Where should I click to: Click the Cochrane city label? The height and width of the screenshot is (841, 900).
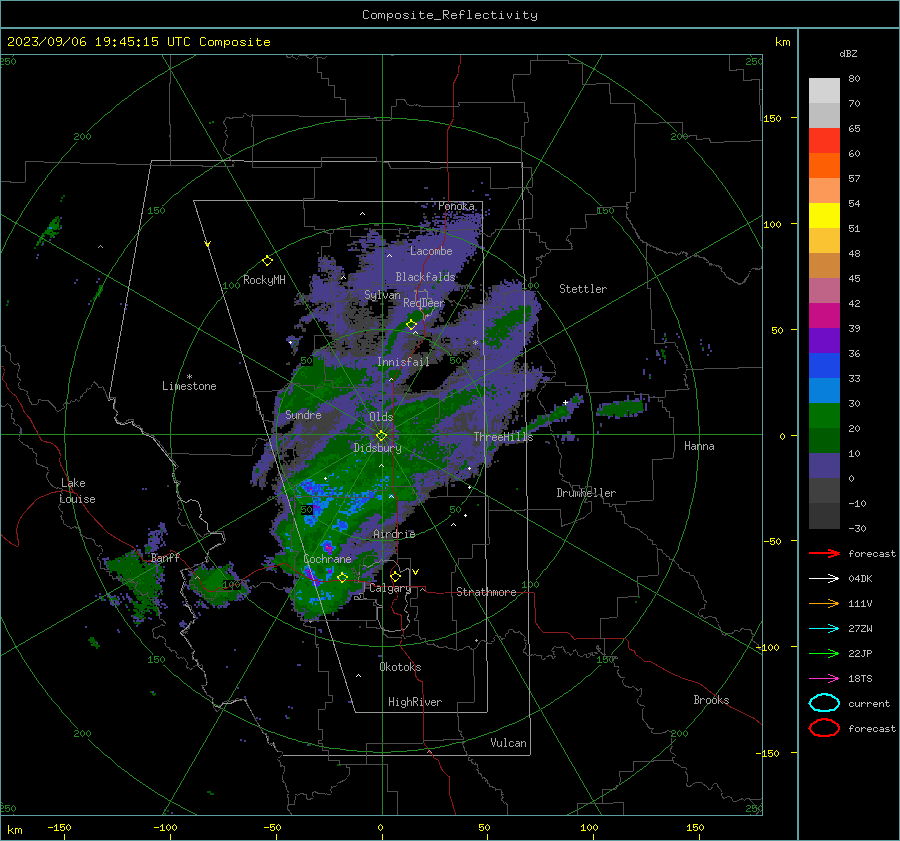(327, 559)
